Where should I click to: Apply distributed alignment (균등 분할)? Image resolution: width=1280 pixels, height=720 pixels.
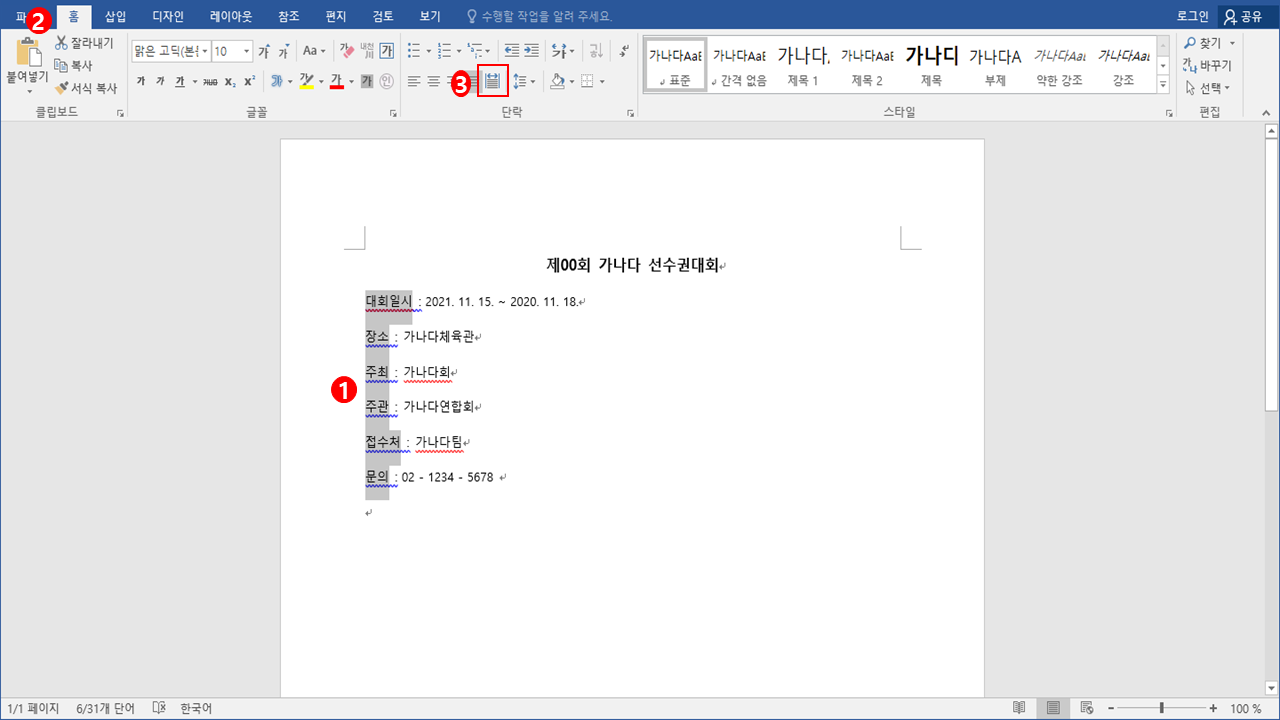(492, 81)
